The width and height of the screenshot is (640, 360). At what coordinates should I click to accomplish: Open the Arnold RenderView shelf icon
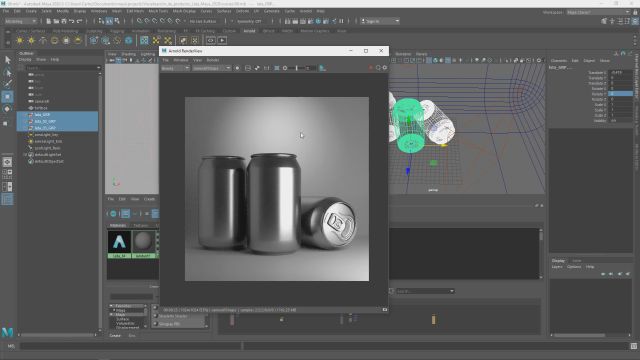point(211,40)
